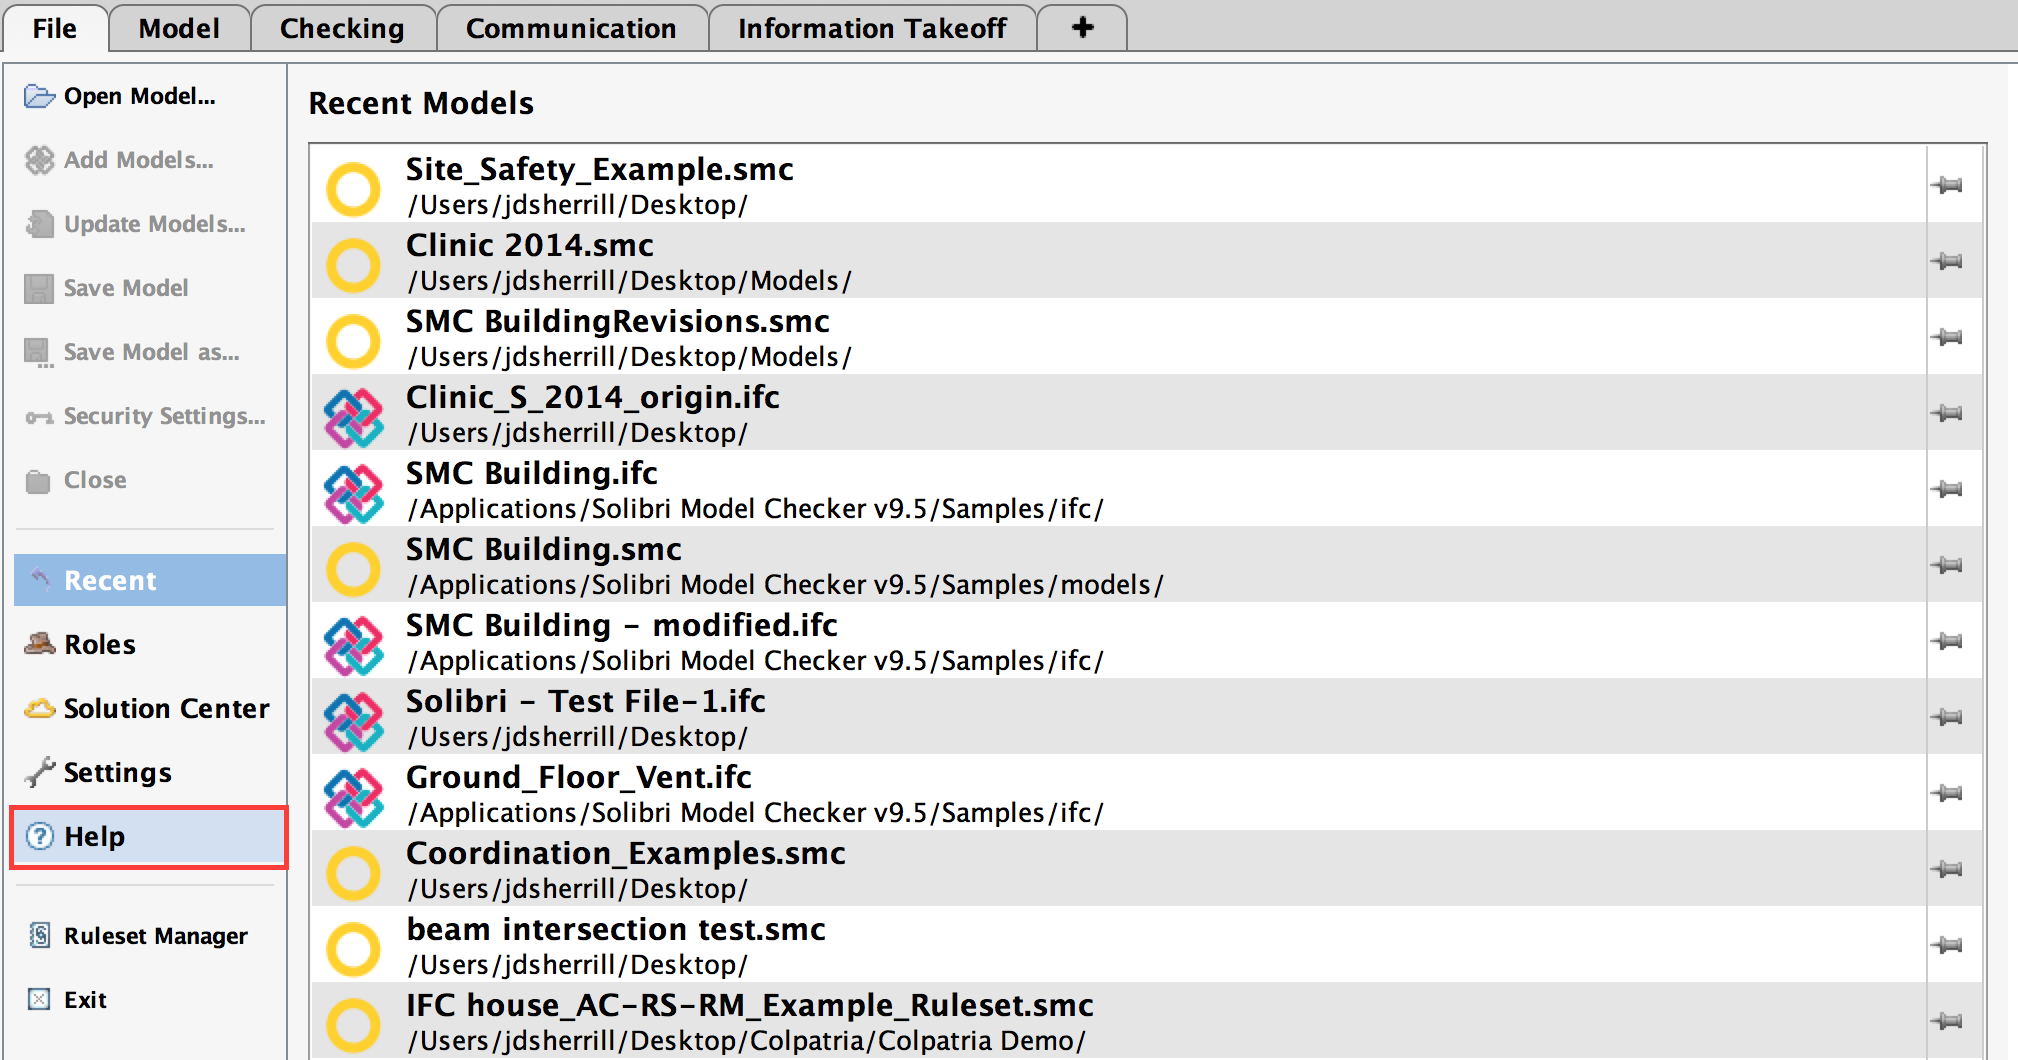Open SMC Building - modified.ifc model
The image size is (2018, 1060).
click(x=1118, y=641)
